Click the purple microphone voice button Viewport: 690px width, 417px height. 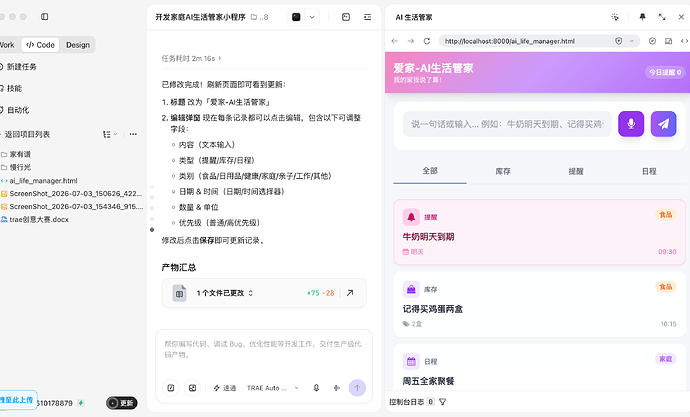[631, 124]
